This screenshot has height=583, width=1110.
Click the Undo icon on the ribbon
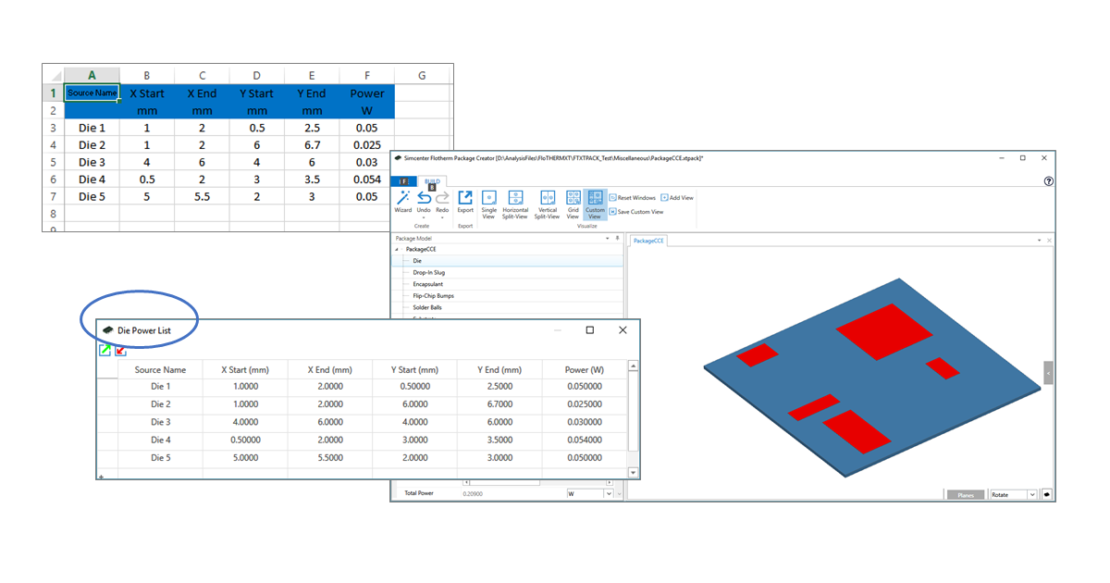(422, 198)
